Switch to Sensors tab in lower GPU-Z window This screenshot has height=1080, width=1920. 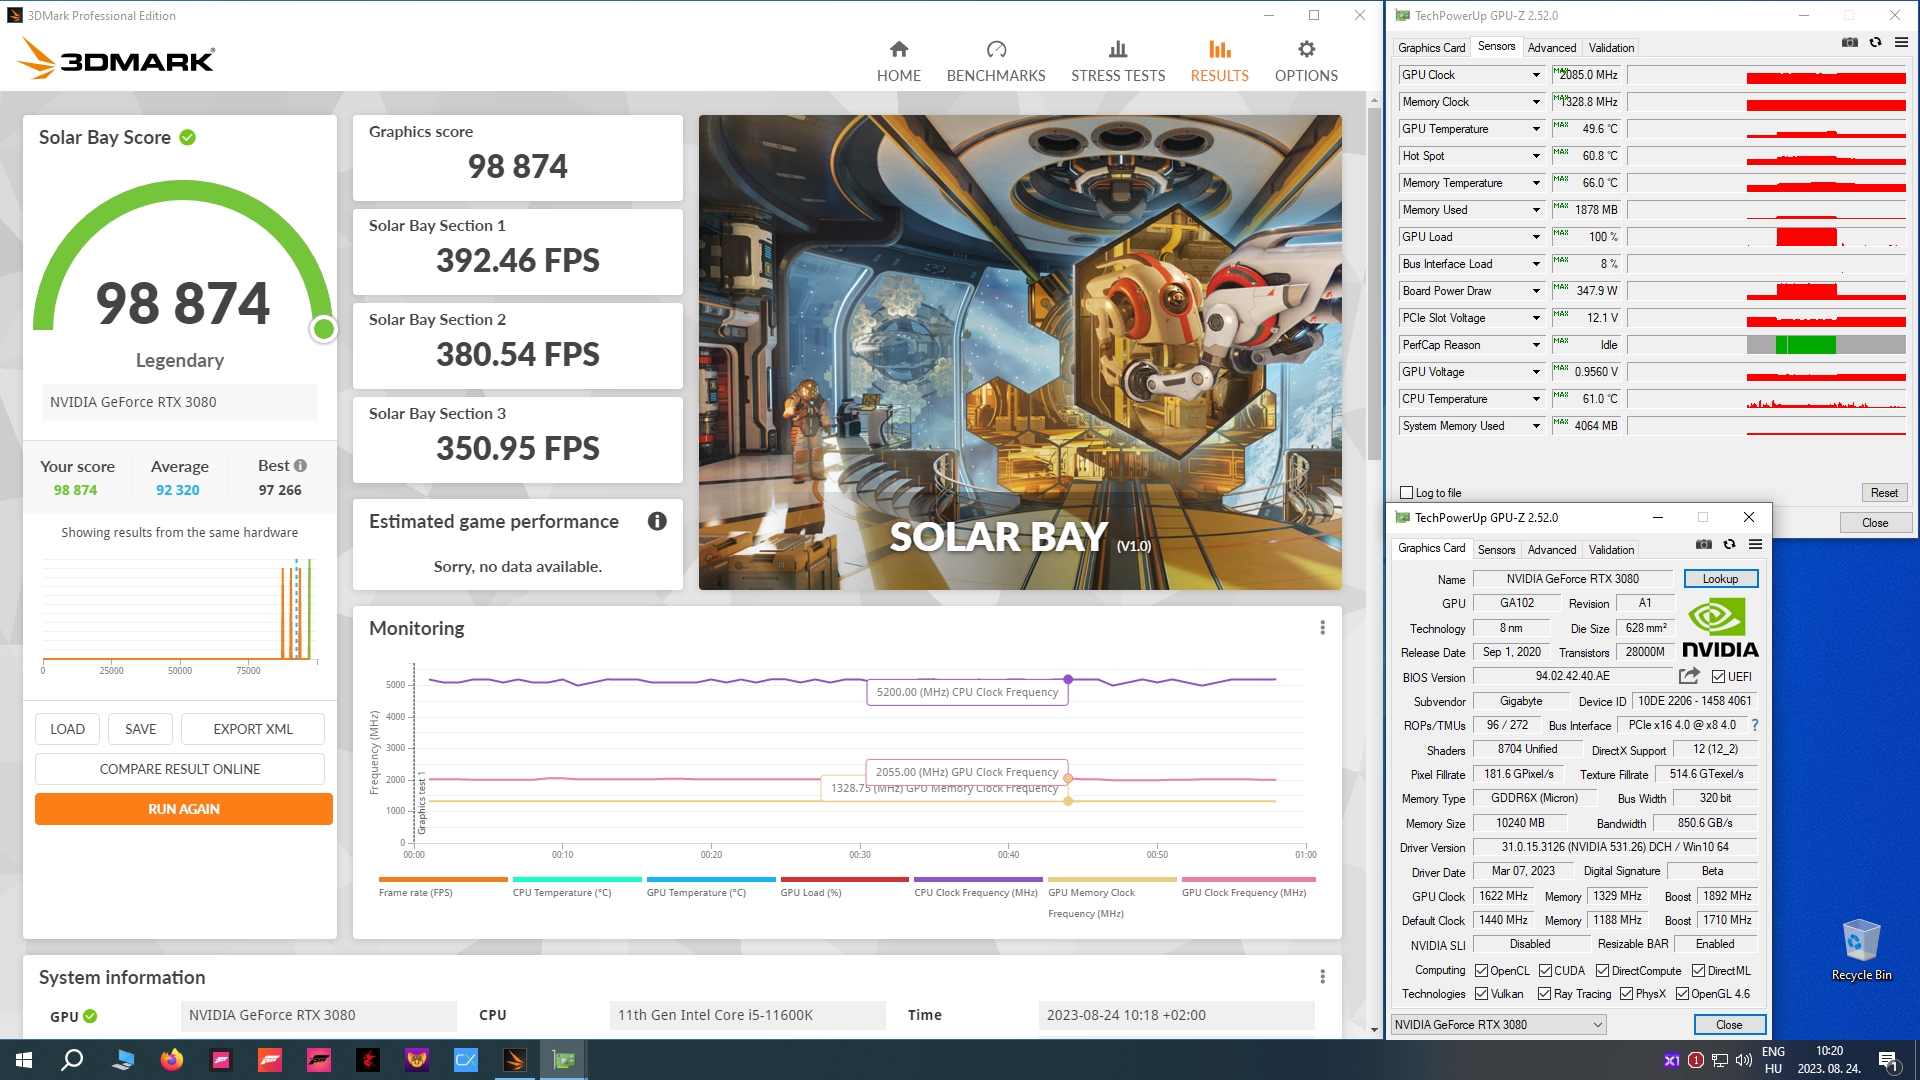pos(1496,550)
